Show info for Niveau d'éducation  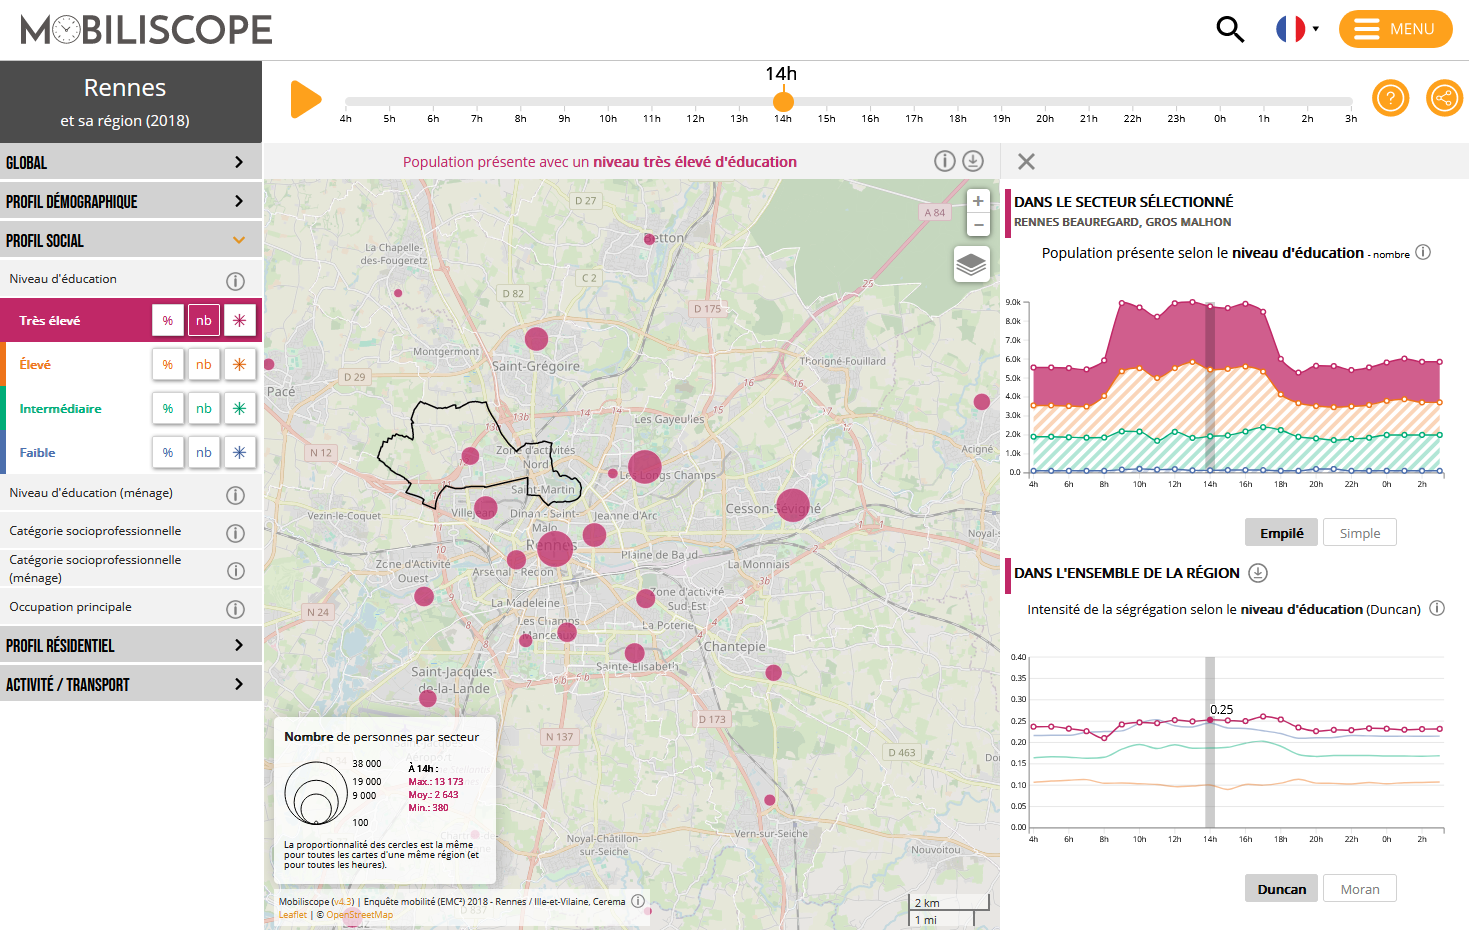click(x=235, y=281)
